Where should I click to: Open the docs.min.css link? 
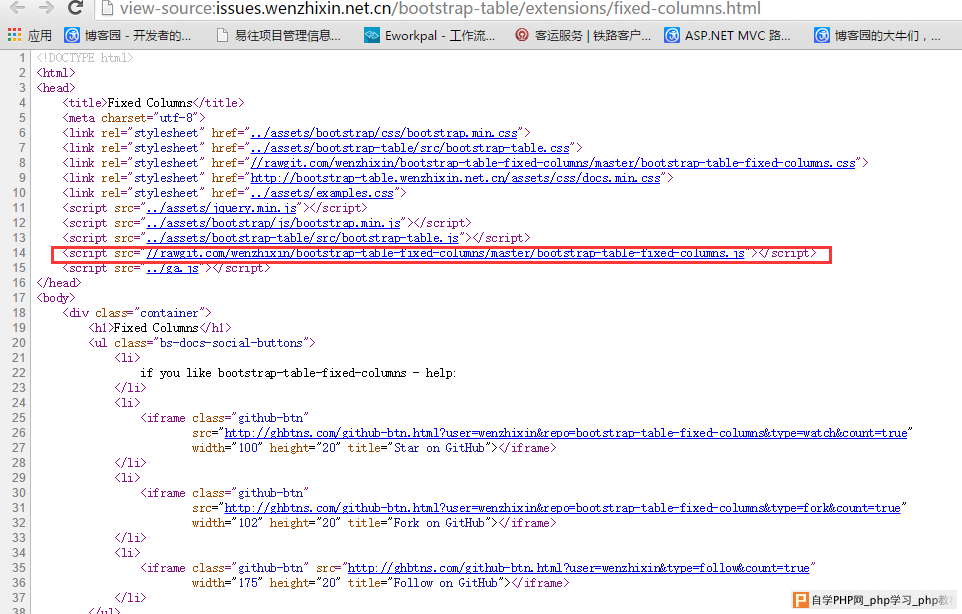tap(455, 178)
